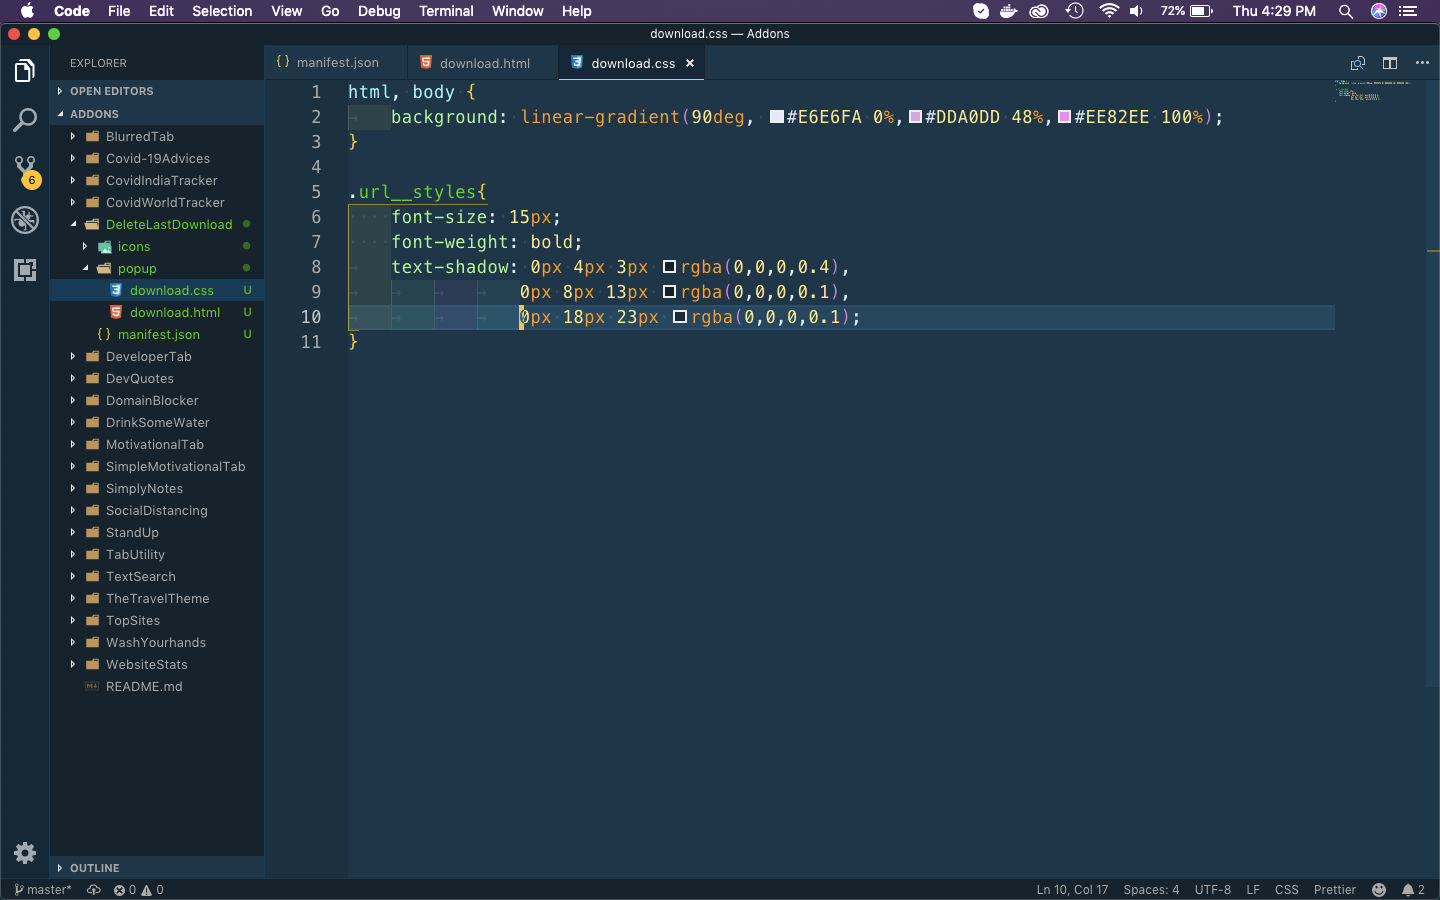The height and width of the screenshot is (900, 1440).
Task: Click the Siri icon in the menu bar
Action: (x=1379, y=11)
